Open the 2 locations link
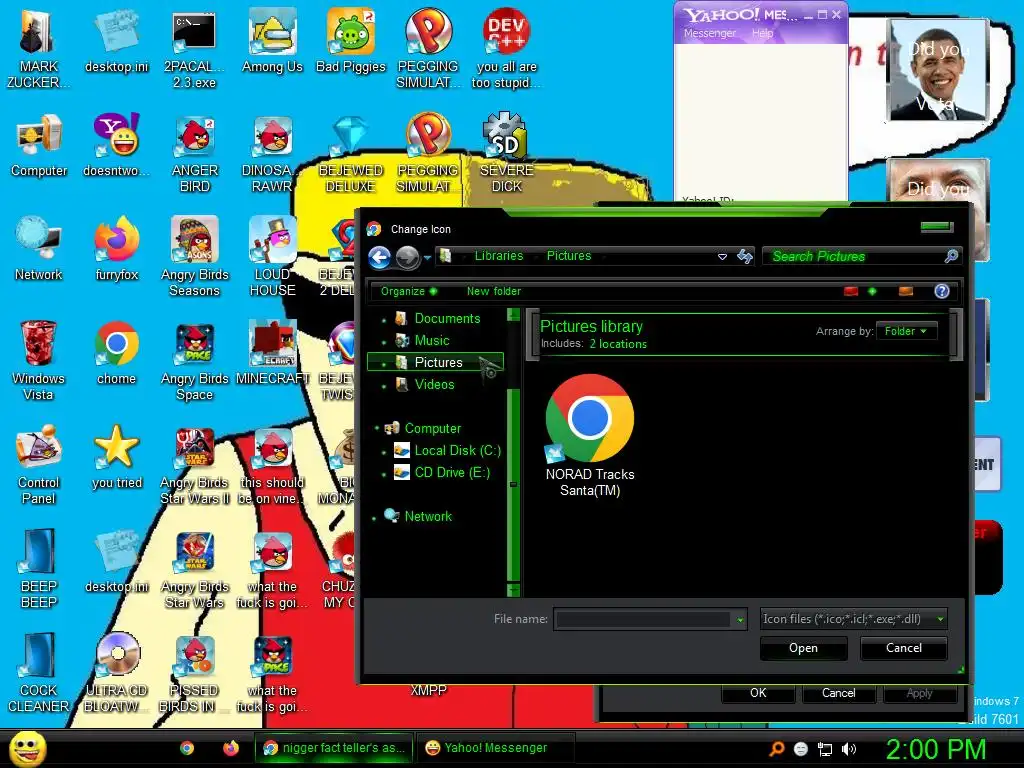 coord(618,344)
